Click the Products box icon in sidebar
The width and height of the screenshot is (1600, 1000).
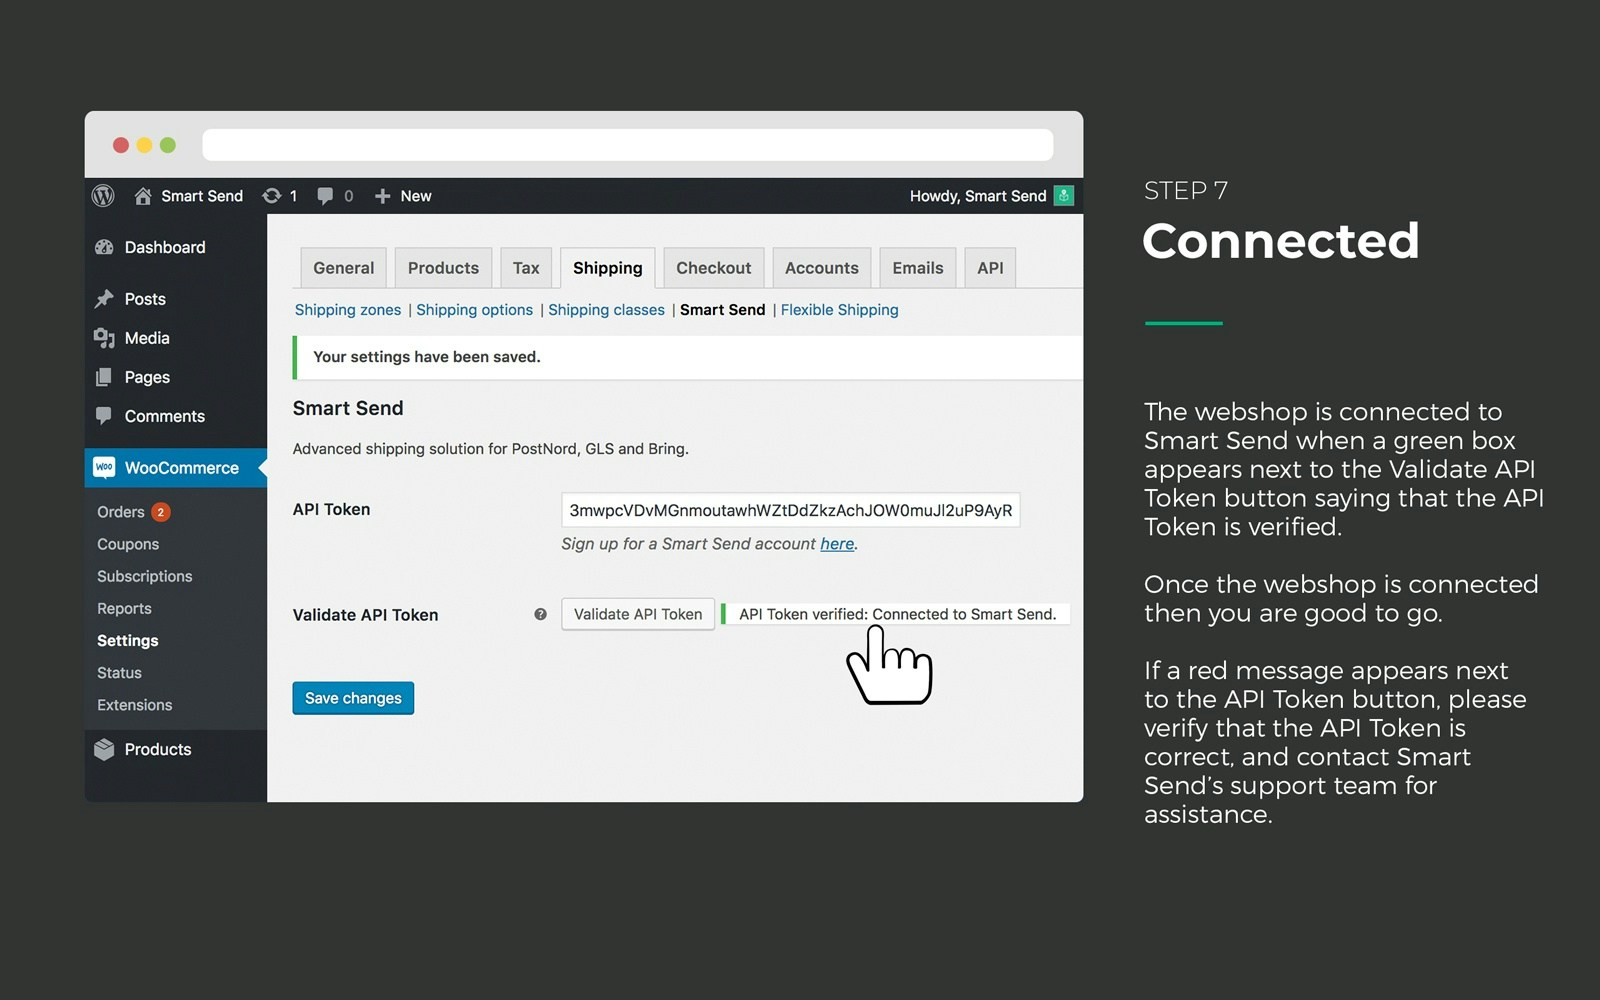click(x=104, y=749)
